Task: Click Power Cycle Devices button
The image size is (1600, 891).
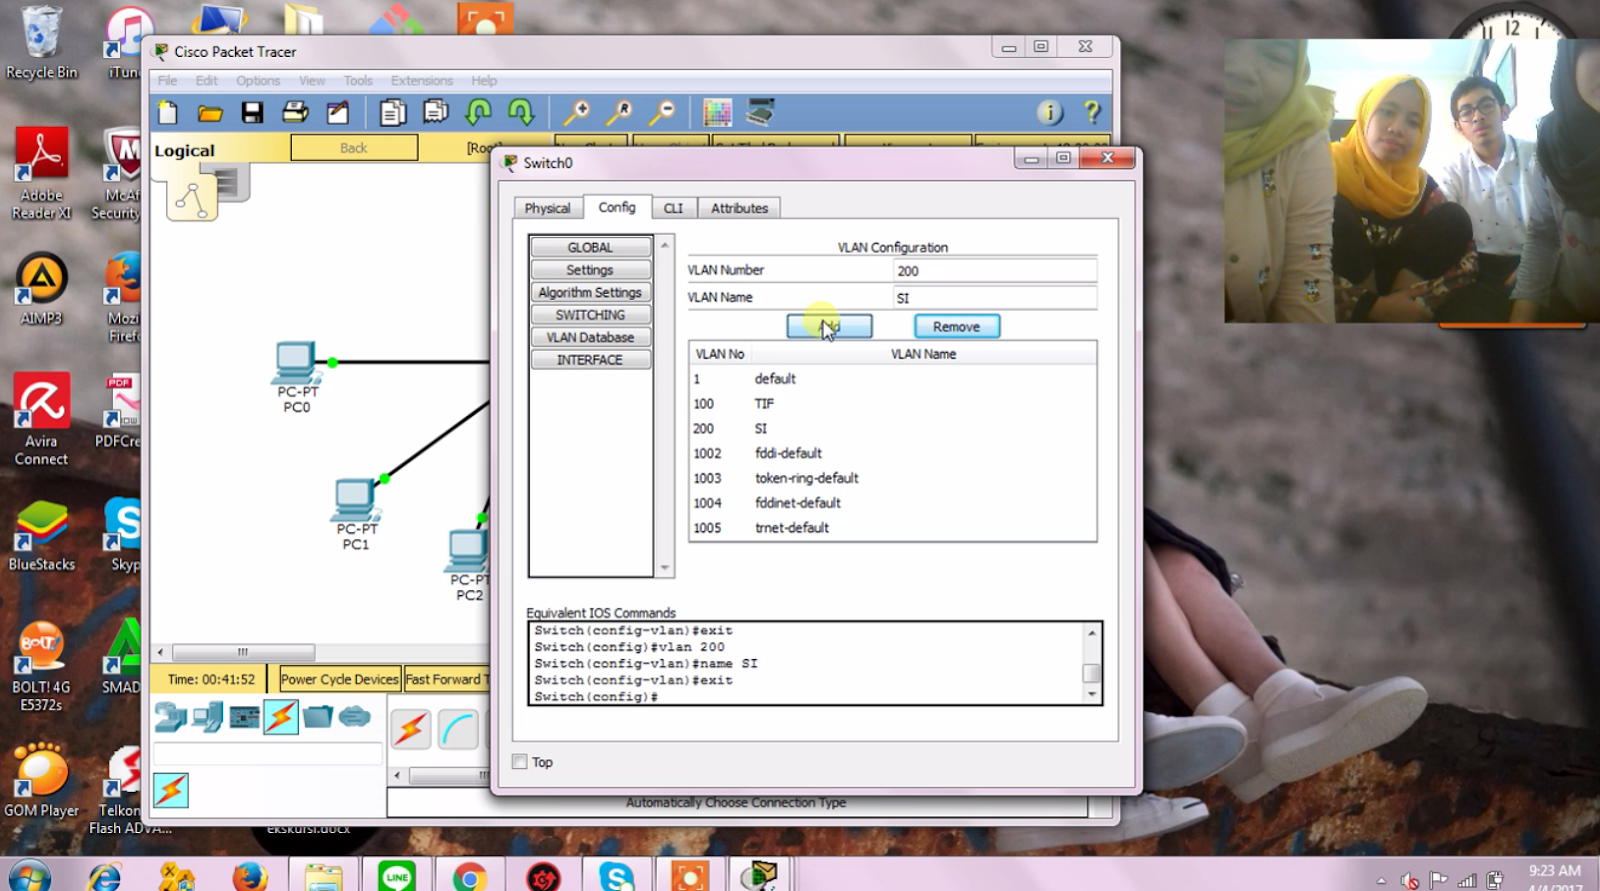Action: (x=339, y=679)
